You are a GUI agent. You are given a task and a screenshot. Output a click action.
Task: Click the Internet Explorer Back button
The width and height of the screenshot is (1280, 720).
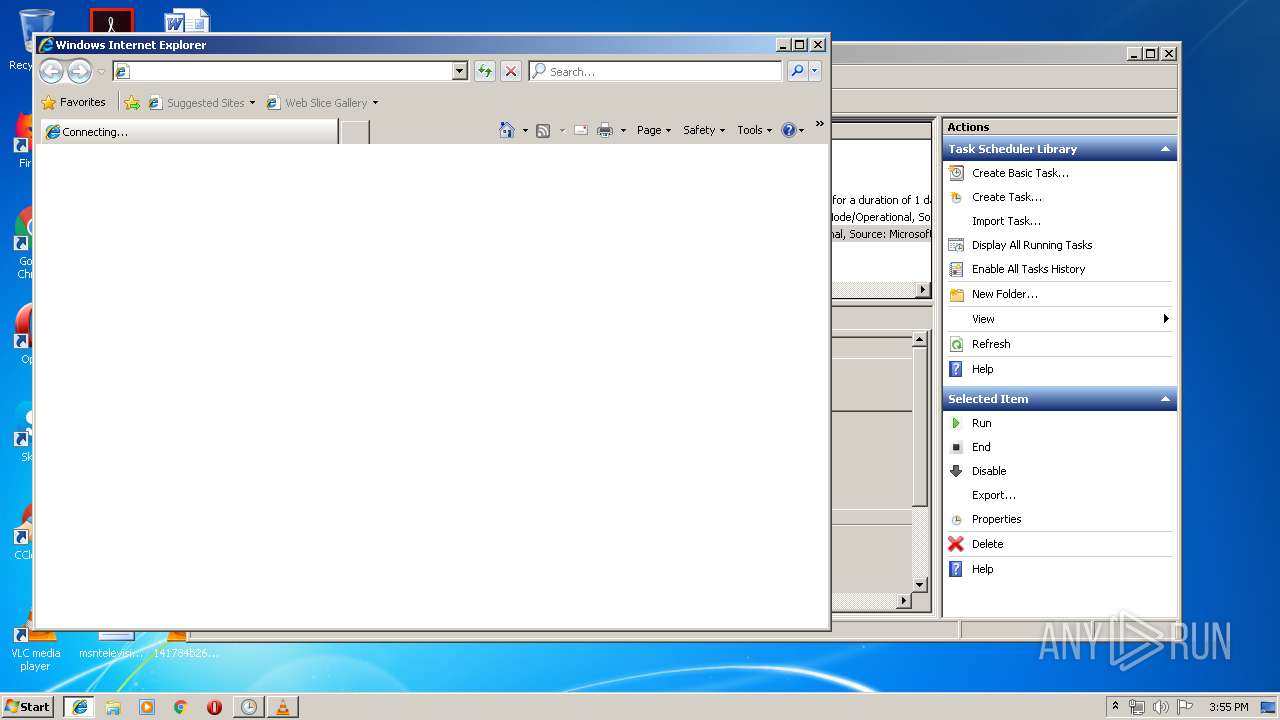tap(51, 71)
